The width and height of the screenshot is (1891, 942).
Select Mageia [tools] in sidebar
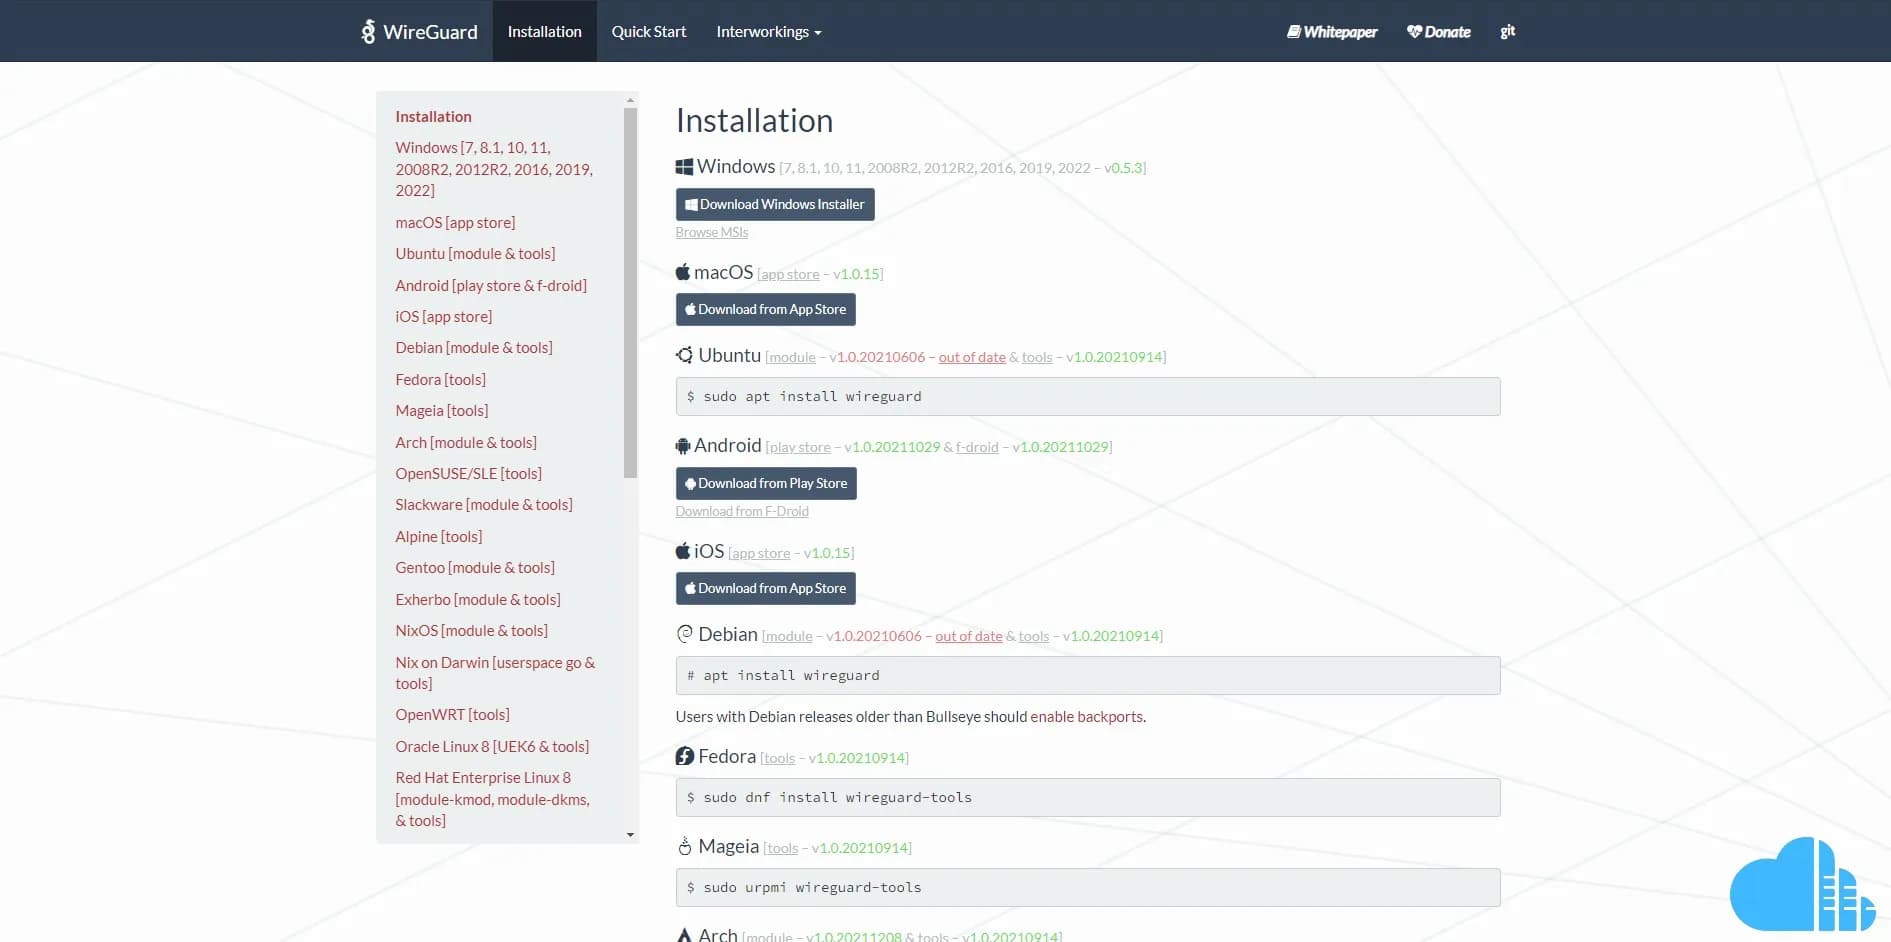pyautogui.click(x=442, y=411)
